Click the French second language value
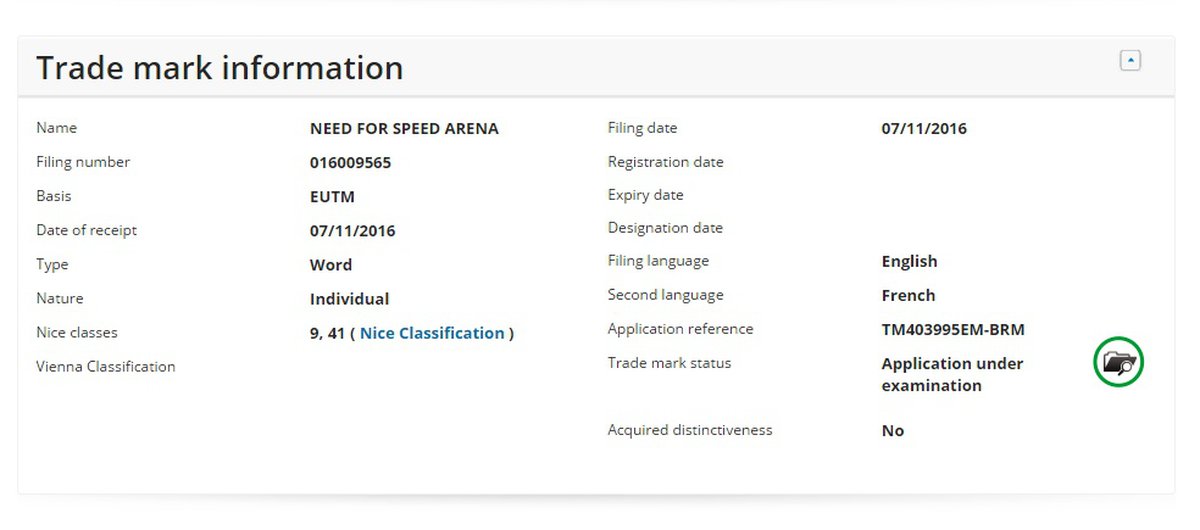This screenshot has width=1200, height=530. [x=908, y=295]
